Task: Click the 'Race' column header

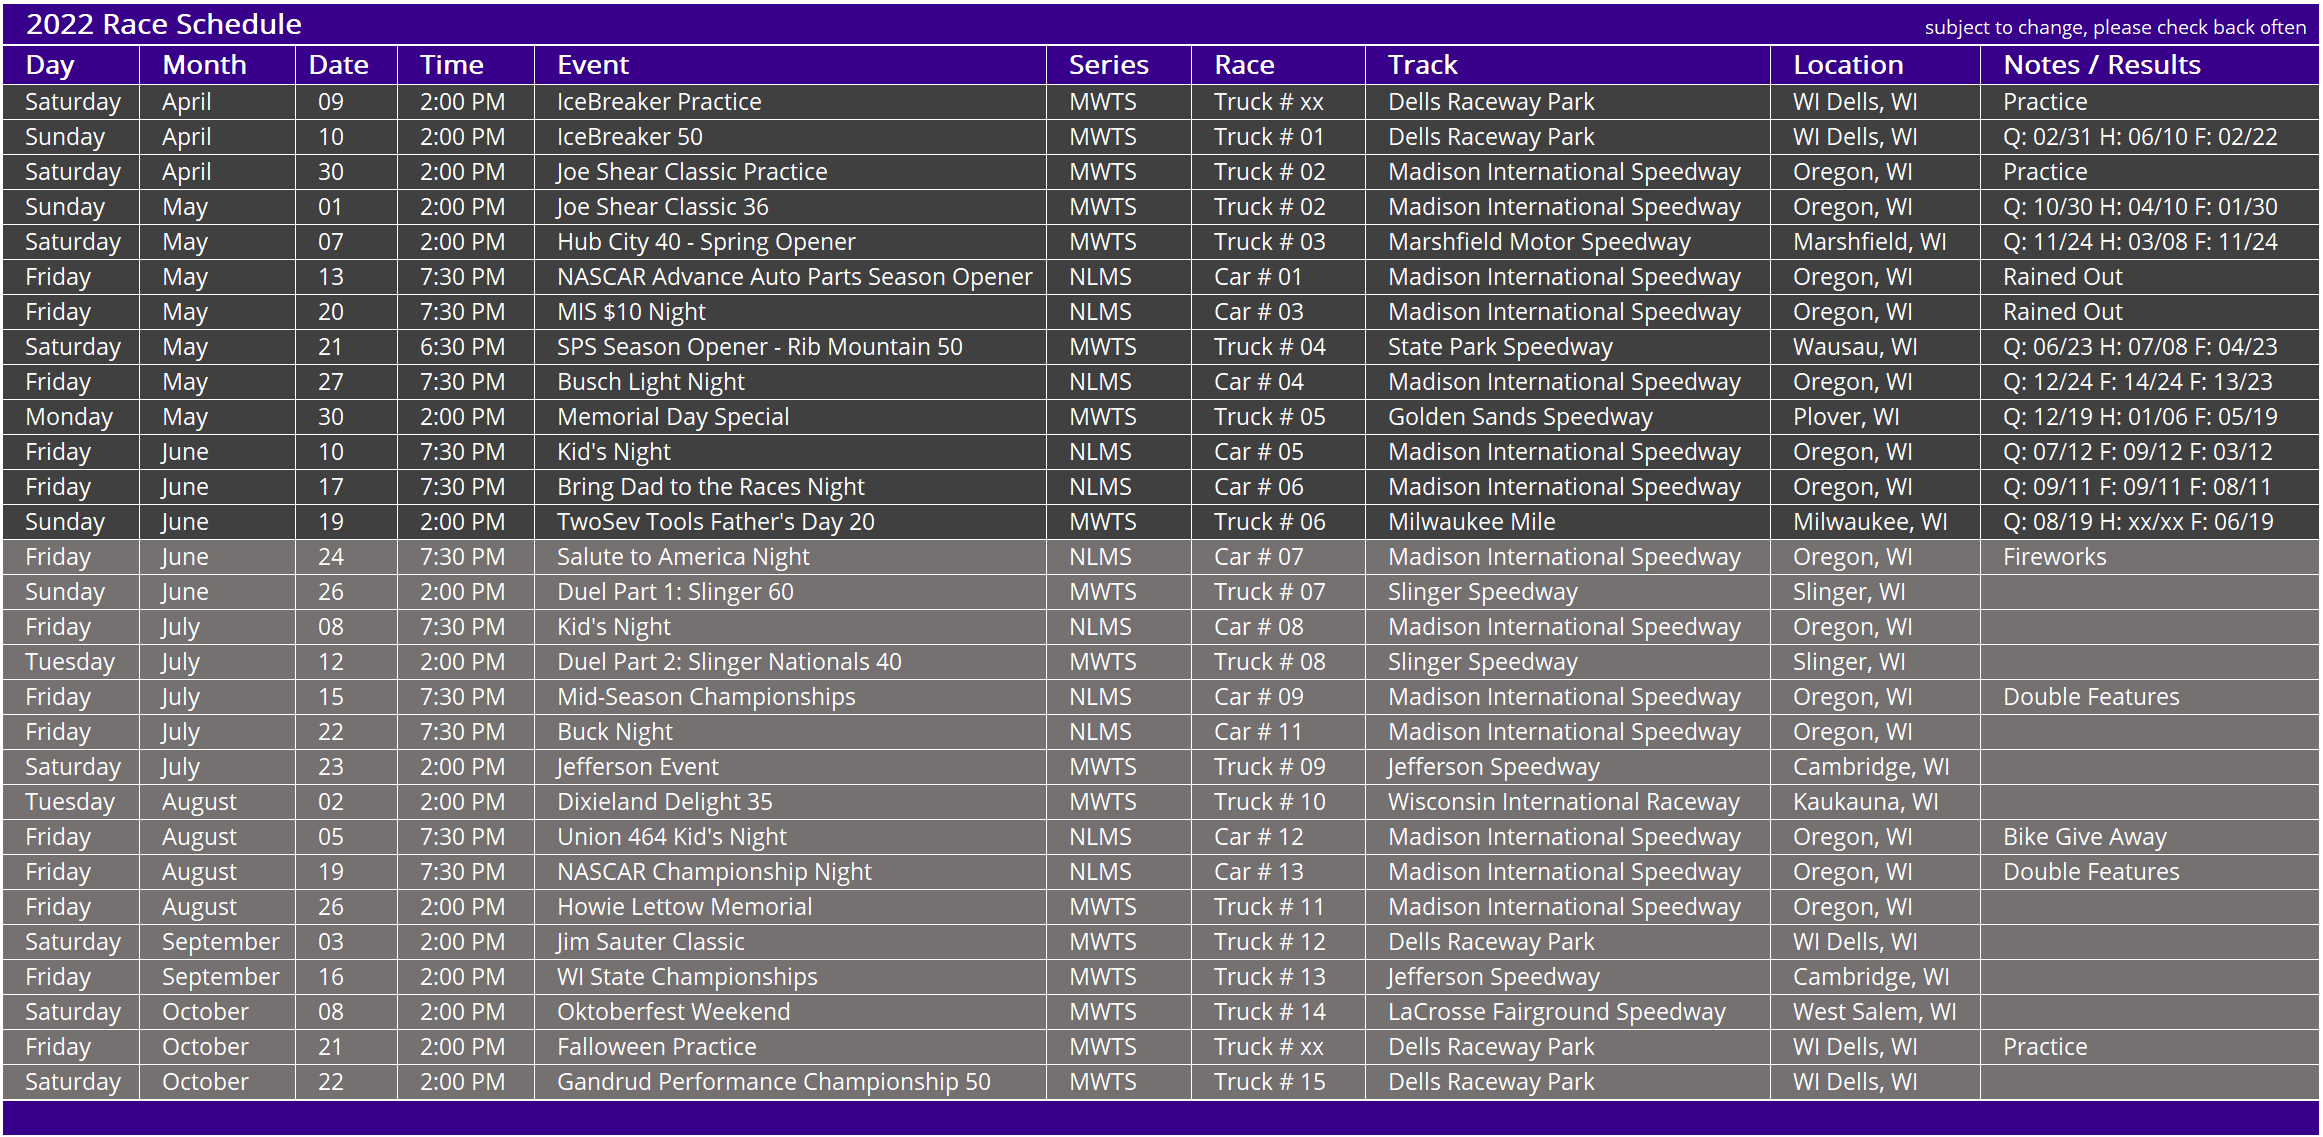Action: tap(1244, 65)
